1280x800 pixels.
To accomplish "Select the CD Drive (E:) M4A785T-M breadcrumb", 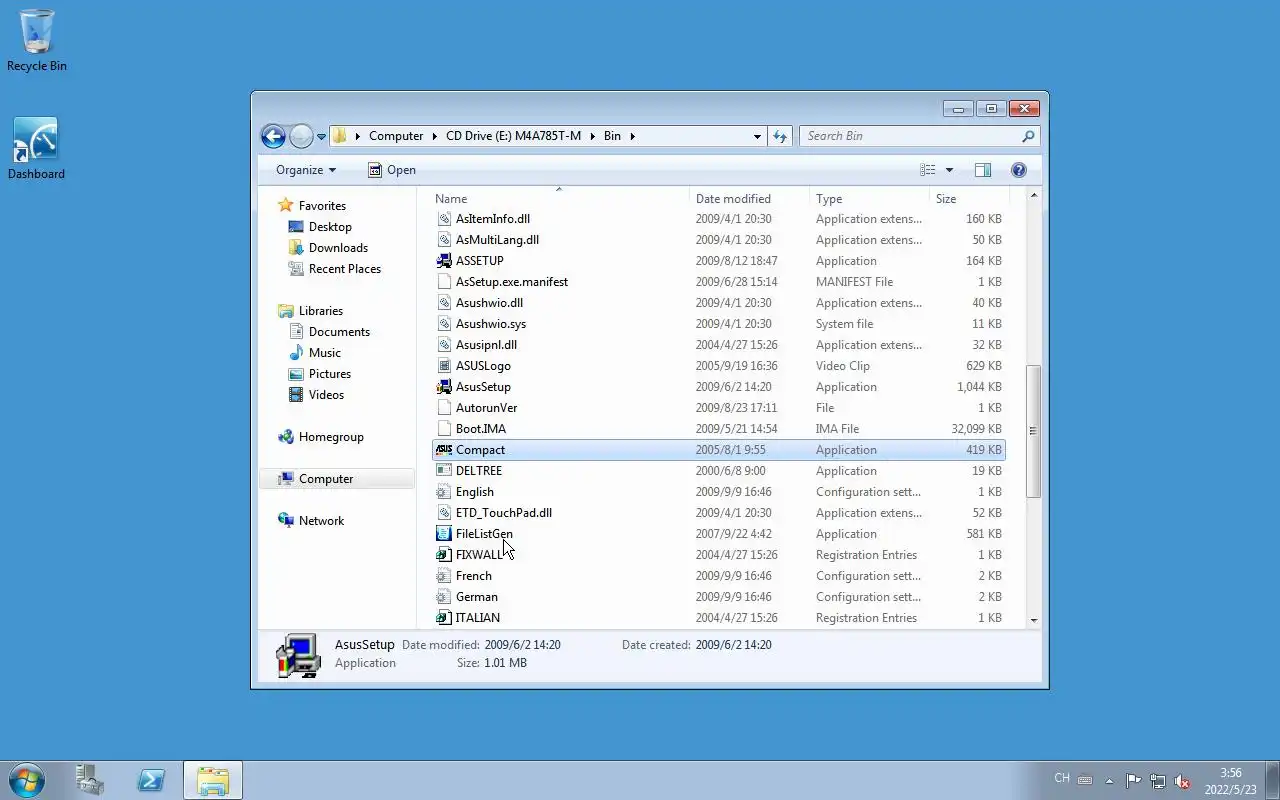I will [x=513, y=136].
